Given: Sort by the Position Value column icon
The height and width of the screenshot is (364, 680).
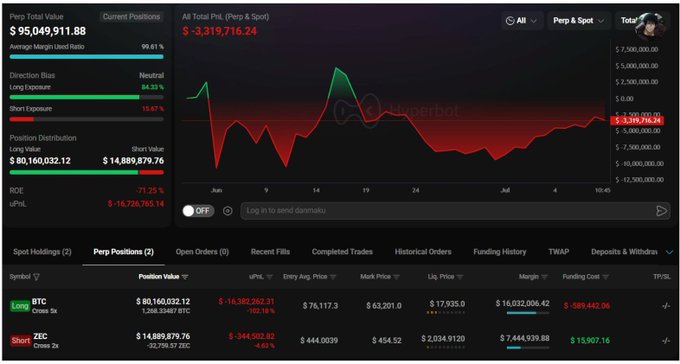Looking at the screenshot, I should click(x=185, y=277).
